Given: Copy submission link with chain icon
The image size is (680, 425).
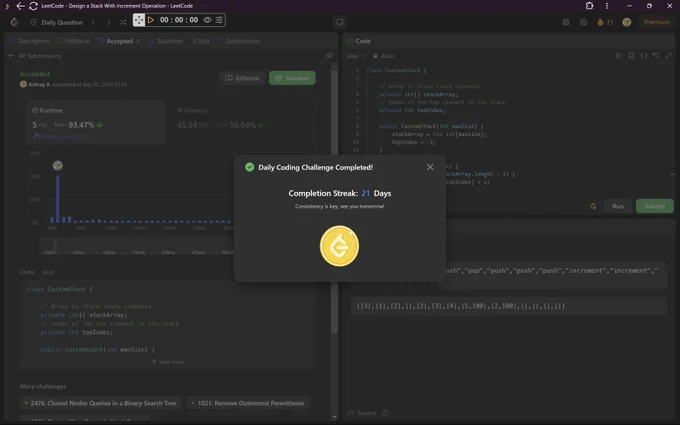Looking at the screenshot, I should coord(329,56).
